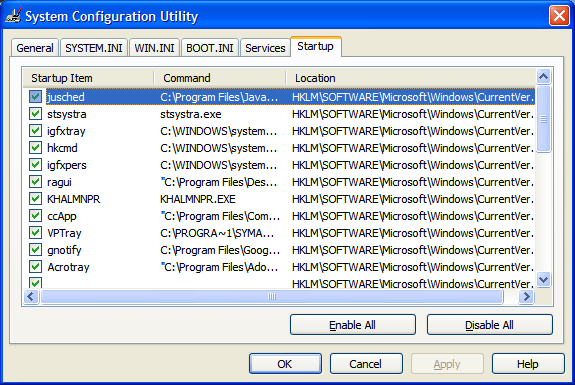Click the vertical scrollbar thumb
The height and width of the screenshot is (385, 575).
point(543,118)
